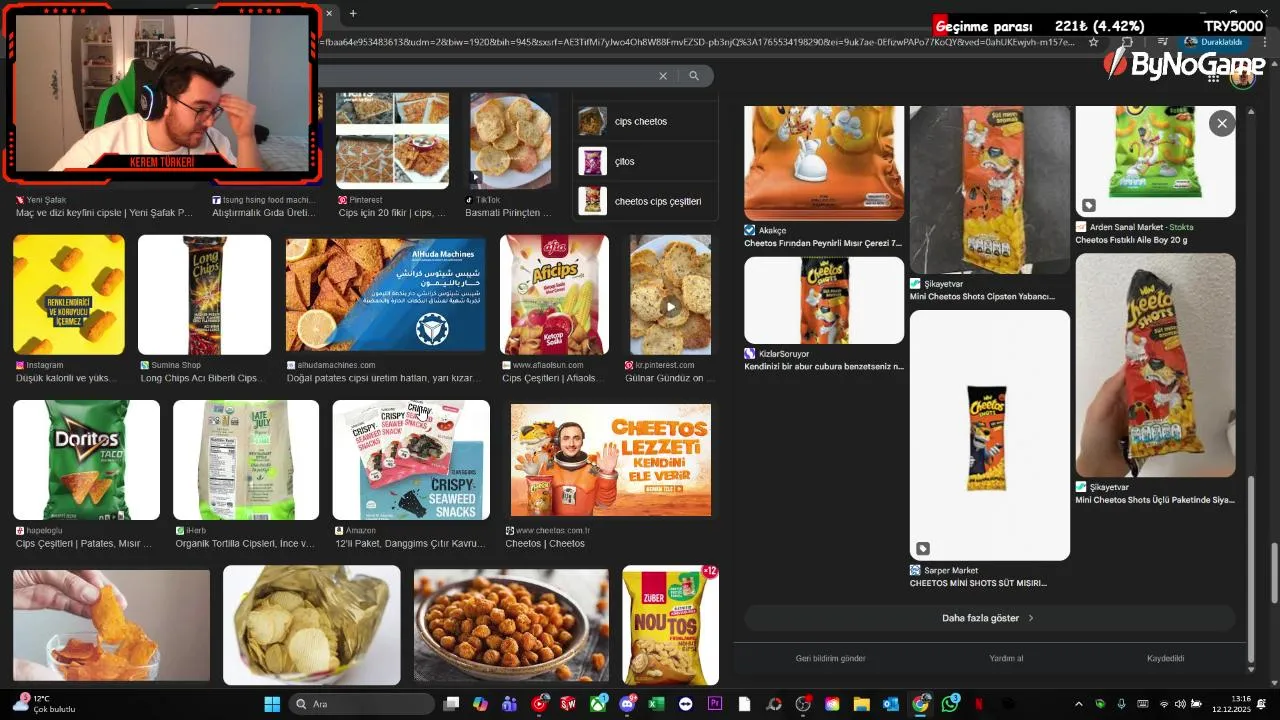Open the 'Cheetos Lezzeti' astronaut banner image
The width and height of the screenshot is (1280, 720).
[610, 460]
